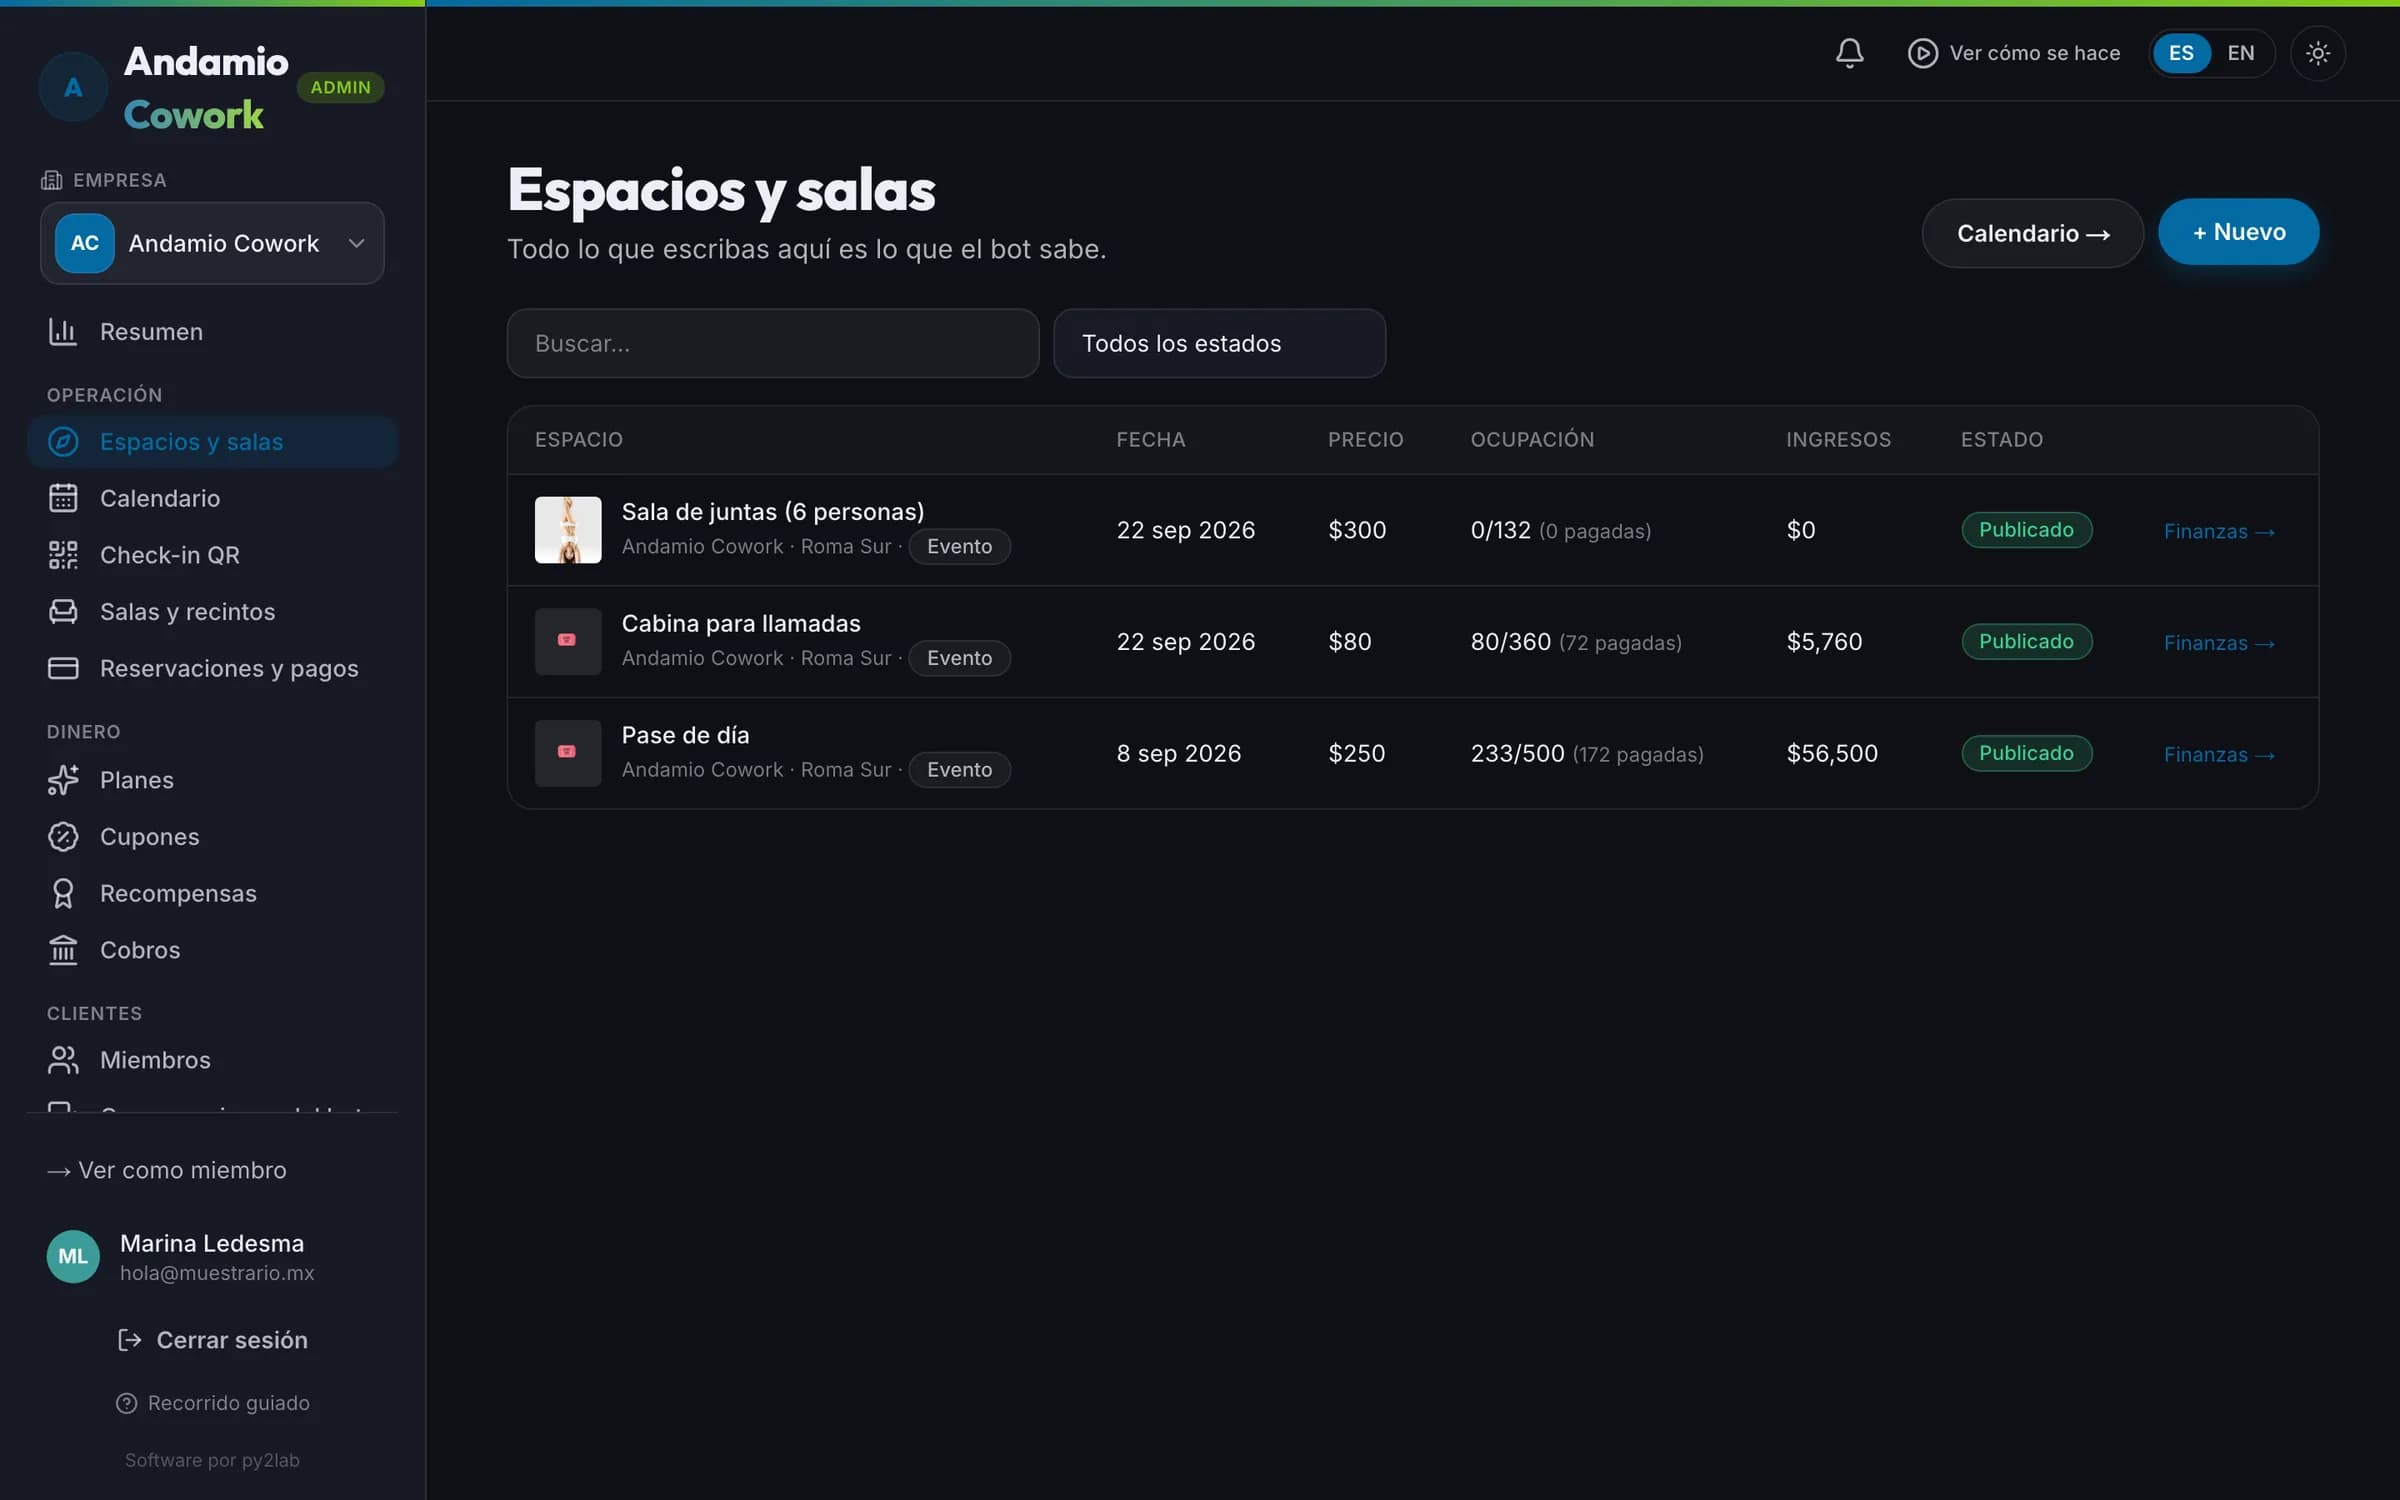The height and width of the screenshot is (1500, 2400).
Task: Click the Salas y recintos sofa icon
Action: pyautogui.click(x=63, y=611)
